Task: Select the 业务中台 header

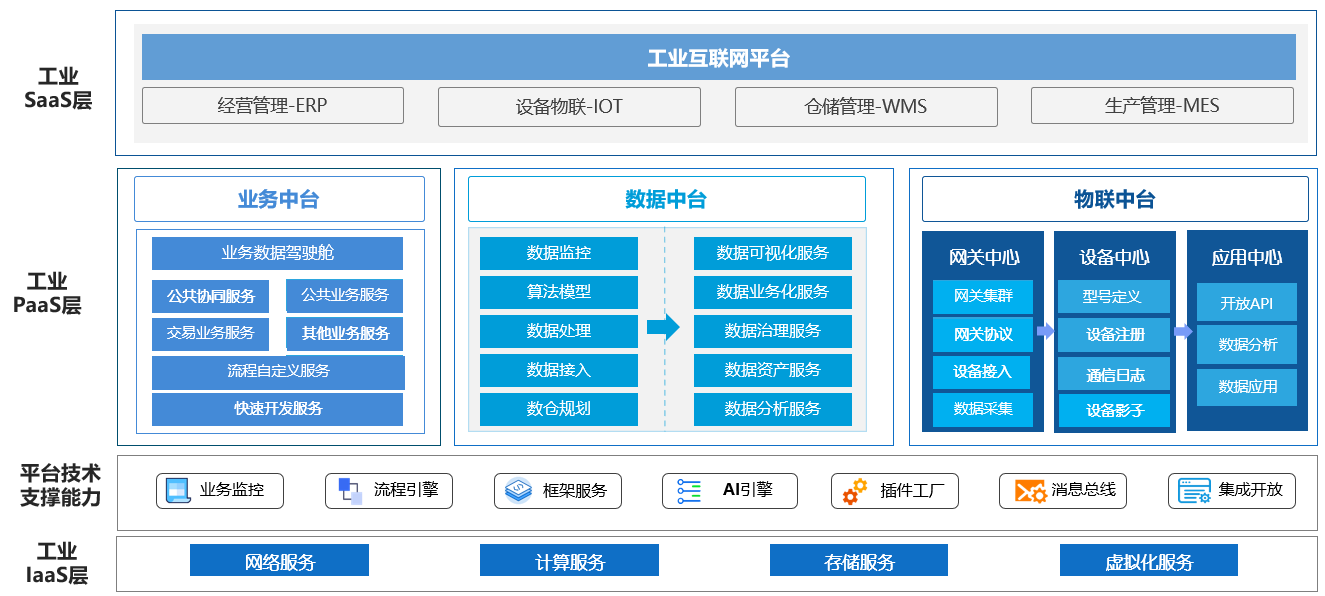Action: point(279,199)
